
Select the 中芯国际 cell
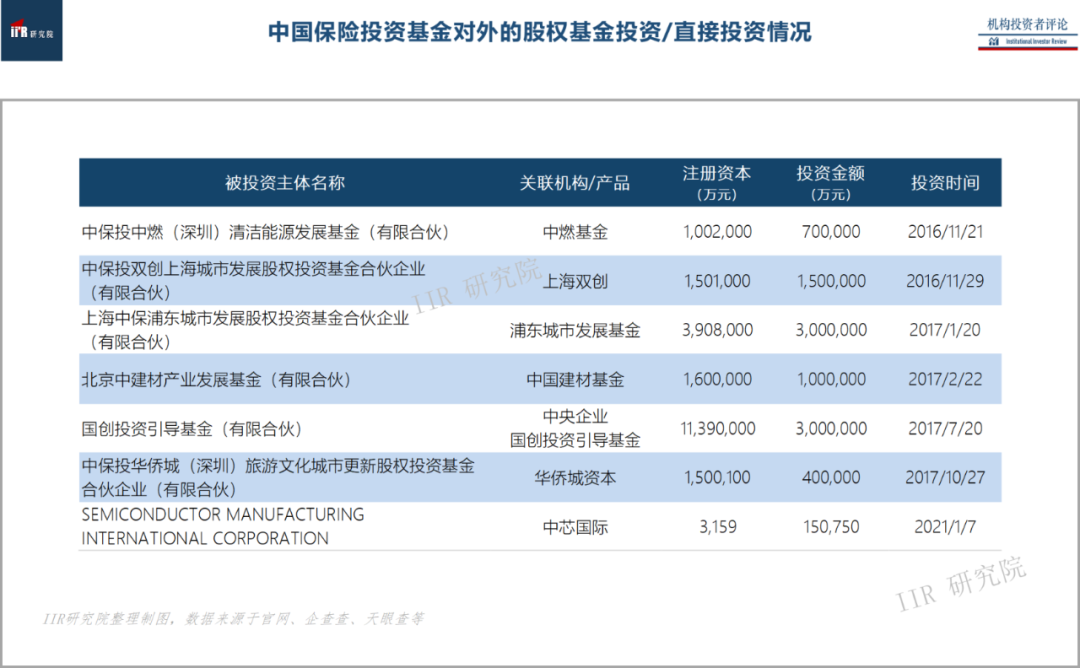[x=575, y=528]
